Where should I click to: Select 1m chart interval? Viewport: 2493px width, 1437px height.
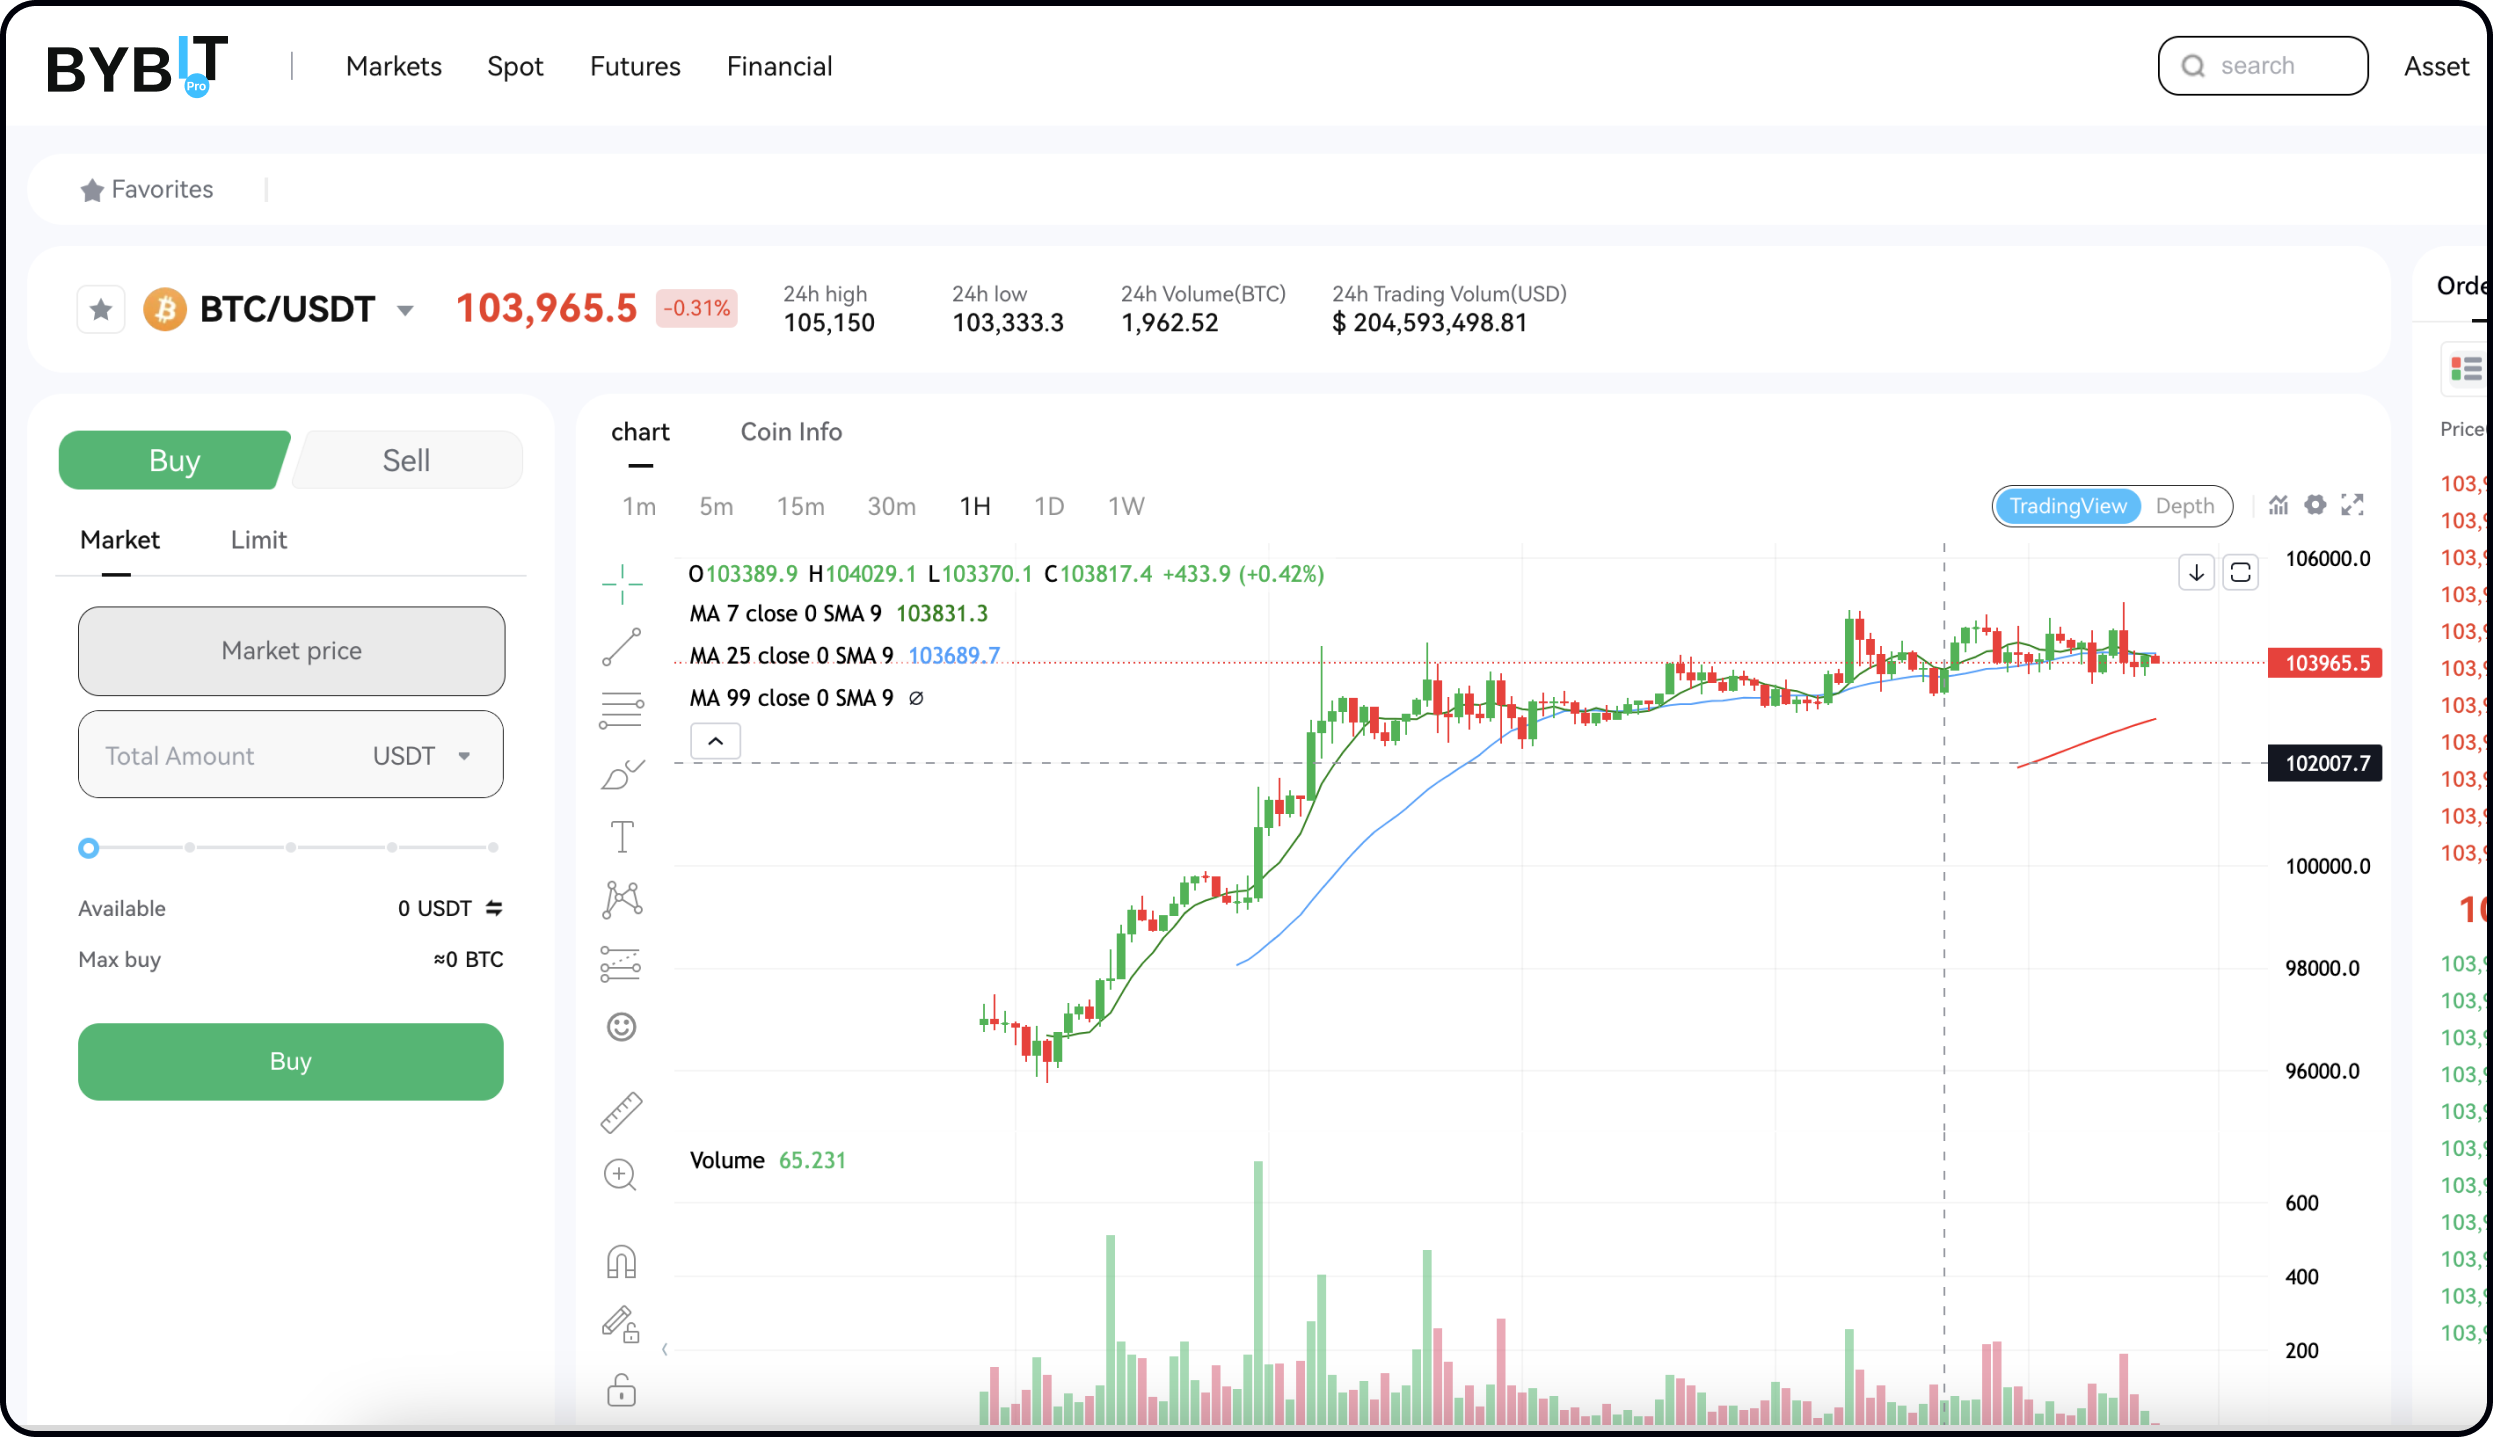tap(639, 507)
